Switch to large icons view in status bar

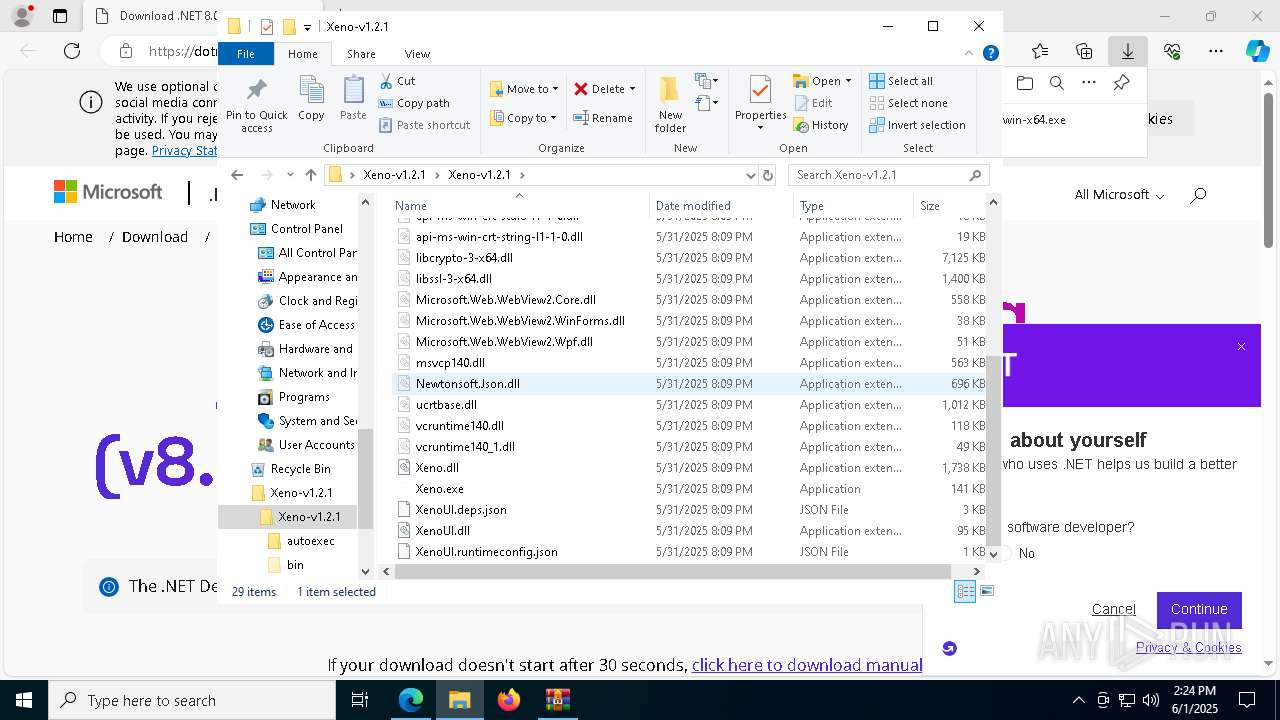pos(987,591)
